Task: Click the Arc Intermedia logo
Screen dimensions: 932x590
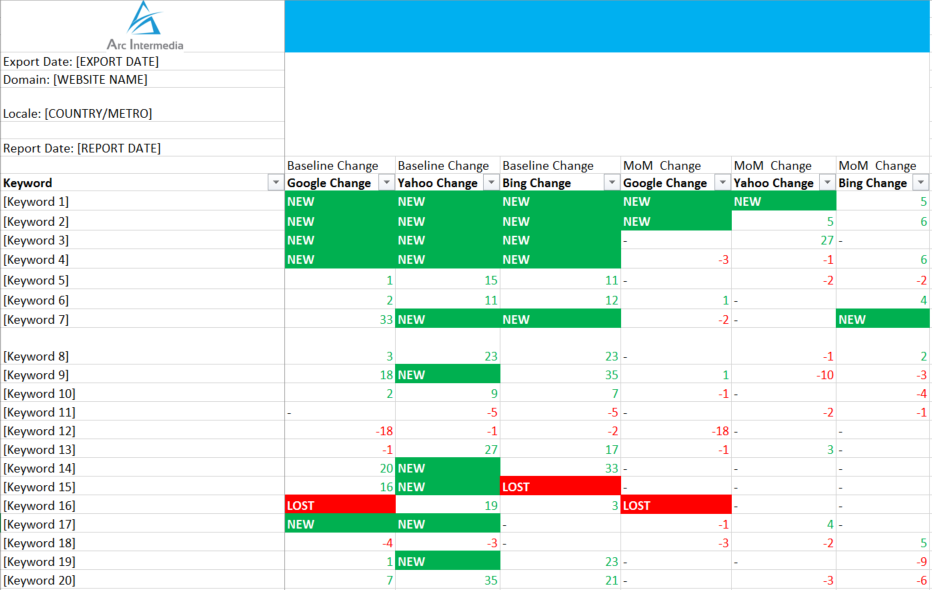Action: (x=145, y=25)
